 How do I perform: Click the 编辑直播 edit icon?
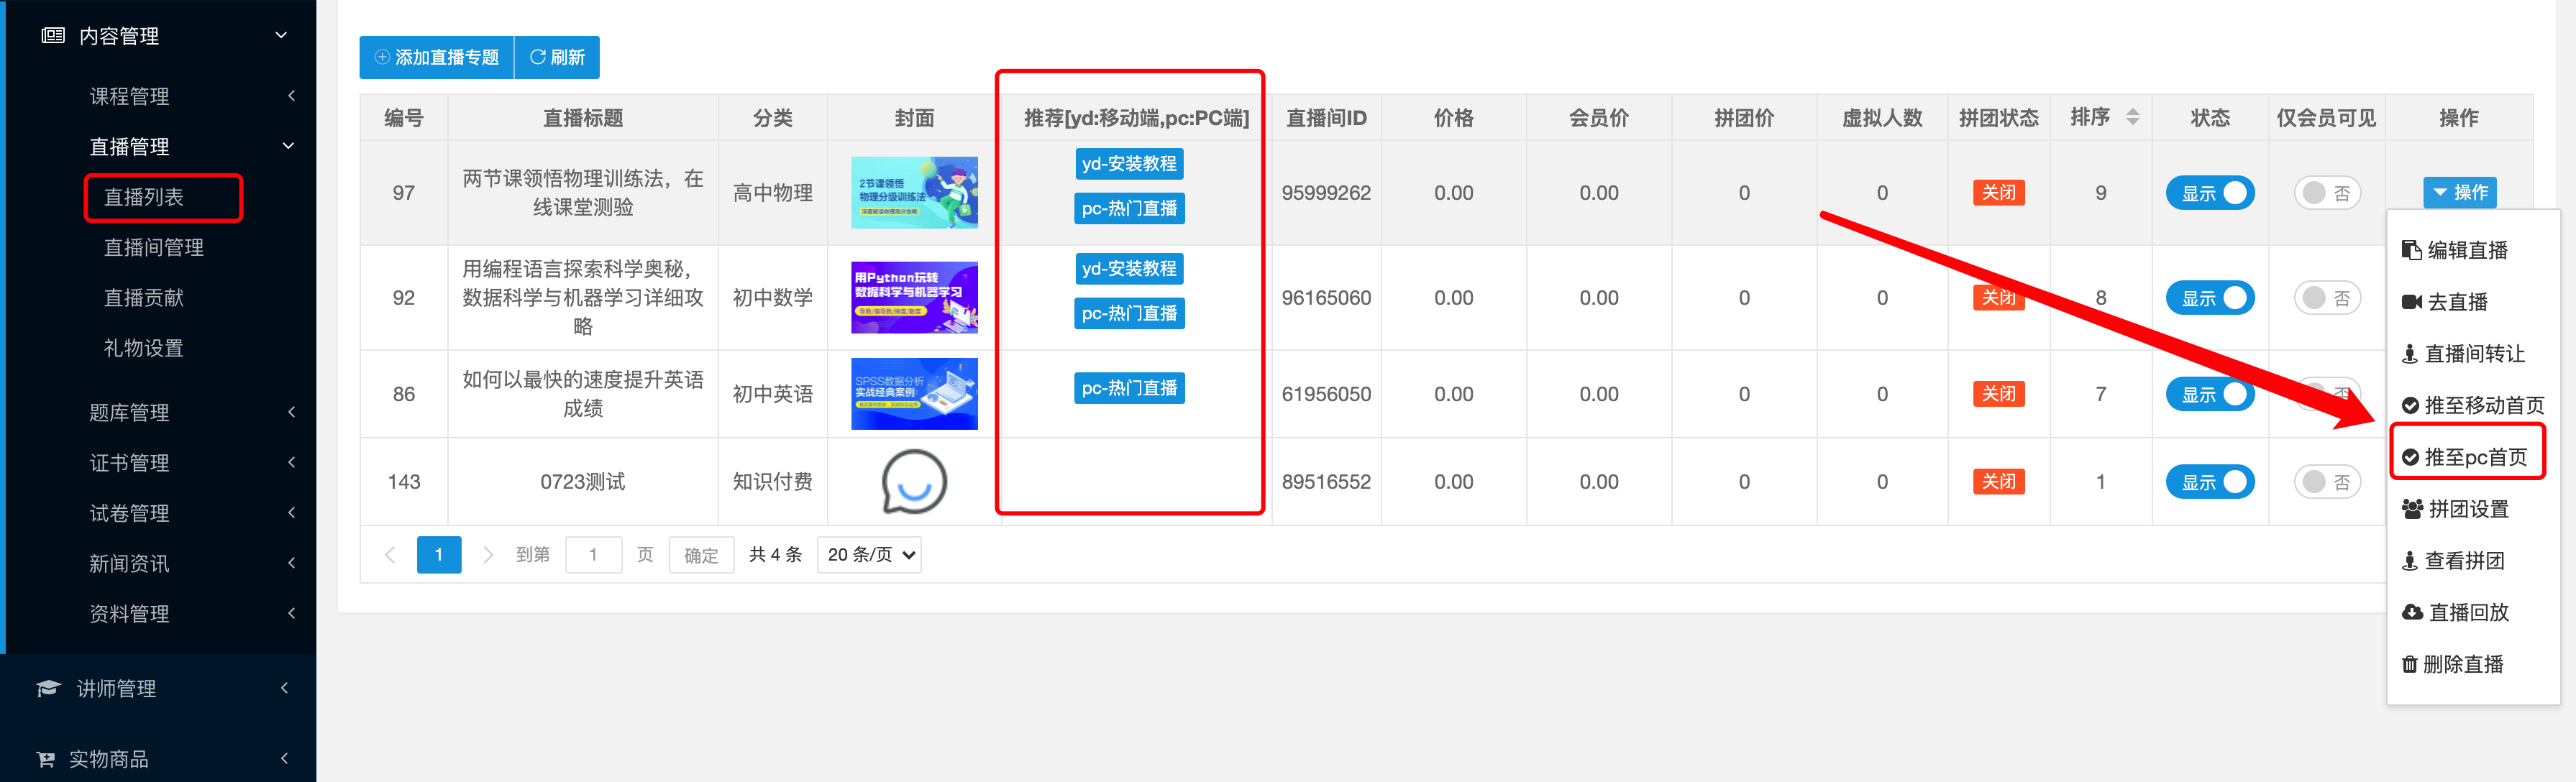pyautogui.click(x=2411, y=250)
